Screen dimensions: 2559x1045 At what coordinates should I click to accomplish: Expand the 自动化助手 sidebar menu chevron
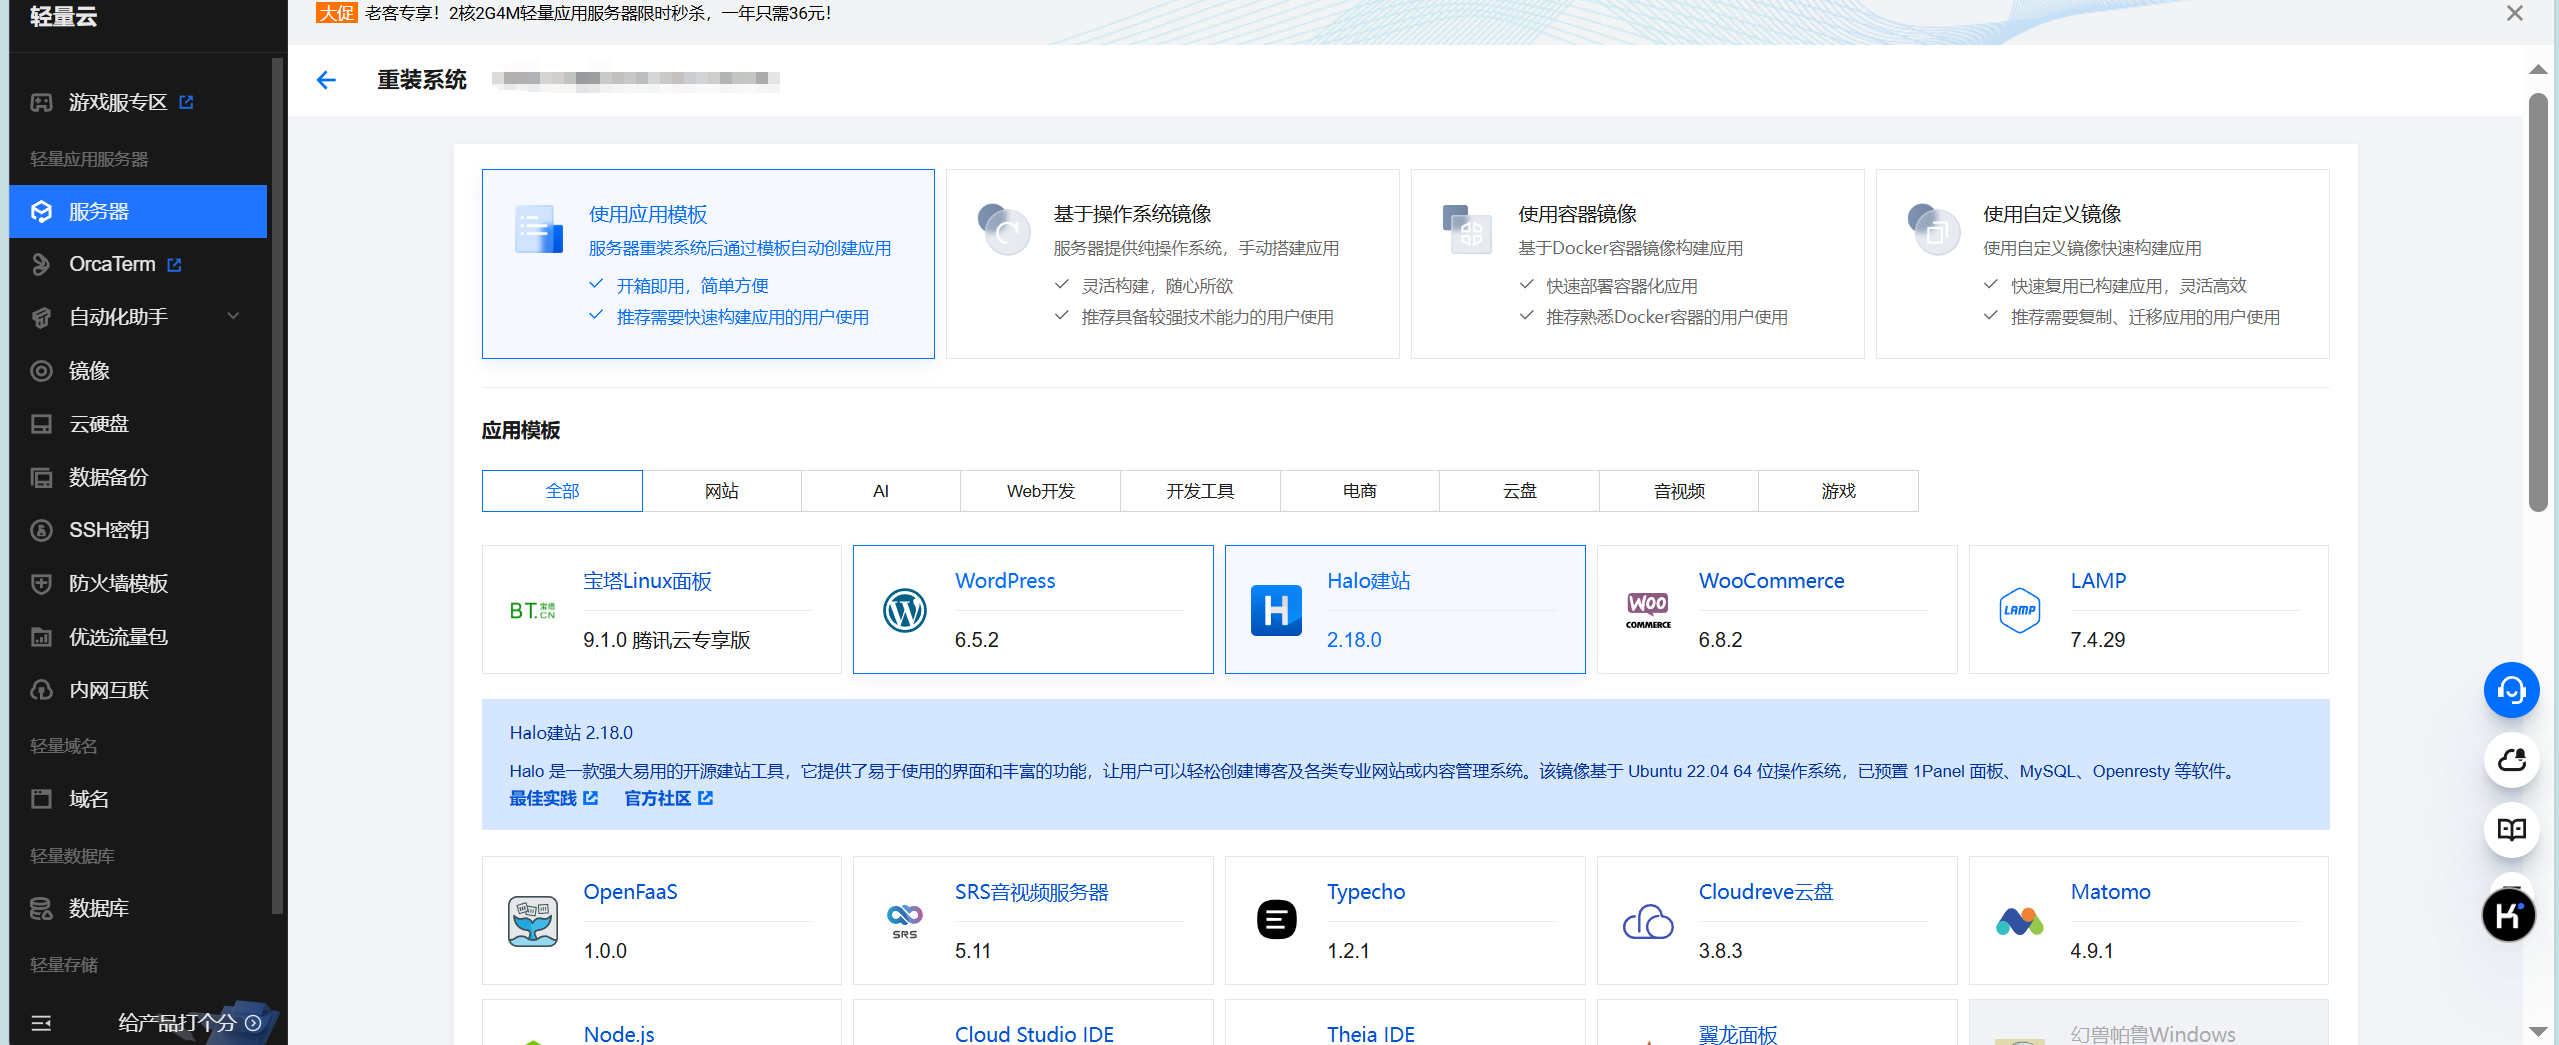(x=233, y=316)
